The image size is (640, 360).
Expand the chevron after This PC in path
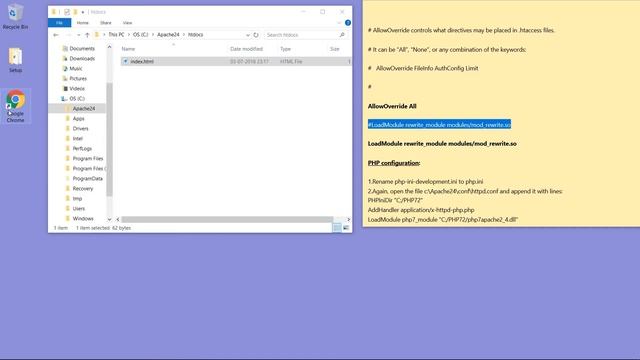coord(129,35)
